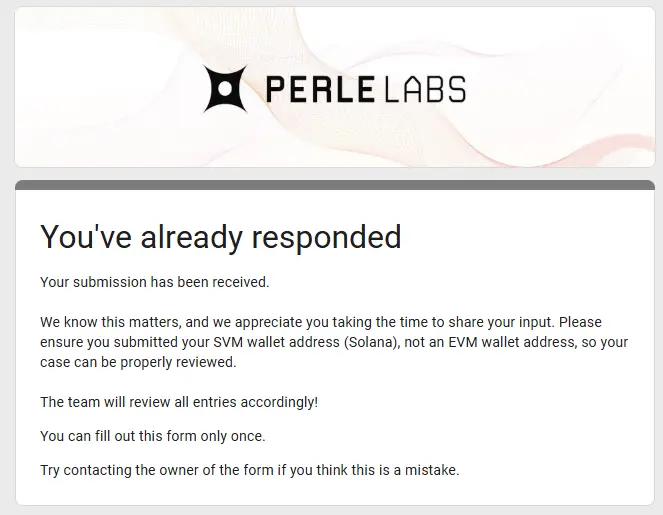Click the thin LABS word in logo
Screen dimensions: 663x515
[x=426, y=89]
